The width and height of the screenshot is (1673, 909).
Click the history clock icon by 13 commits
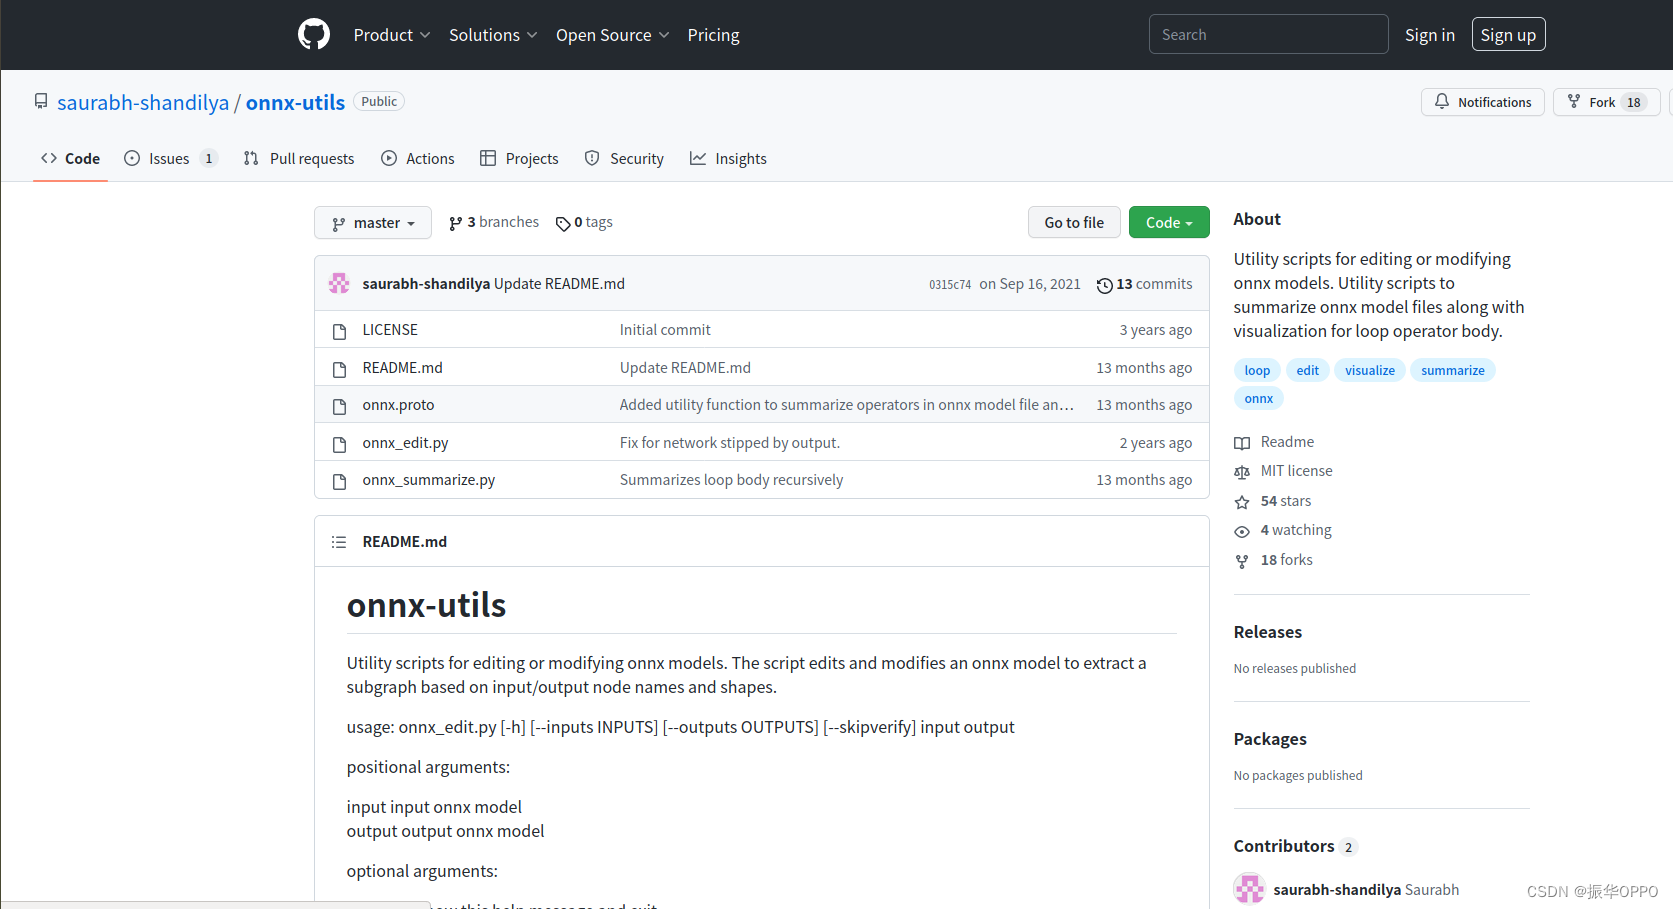1104,285
